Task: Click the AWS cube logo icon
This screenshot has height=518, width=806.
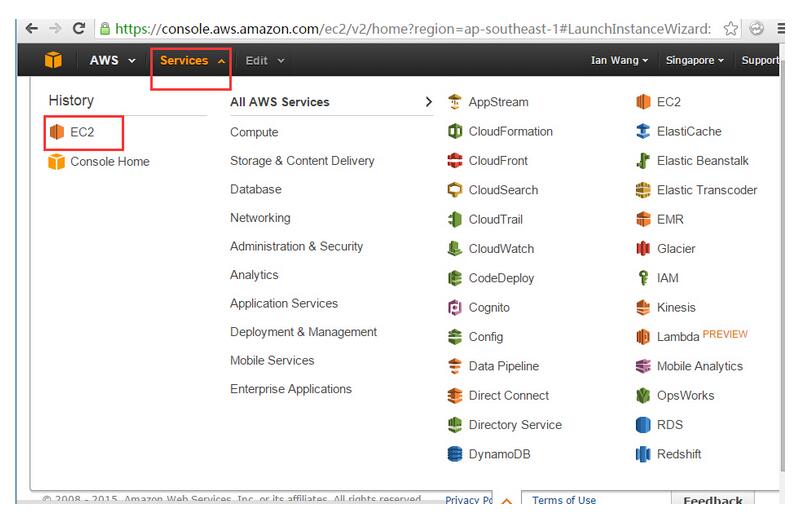Action: click(53, 60)
